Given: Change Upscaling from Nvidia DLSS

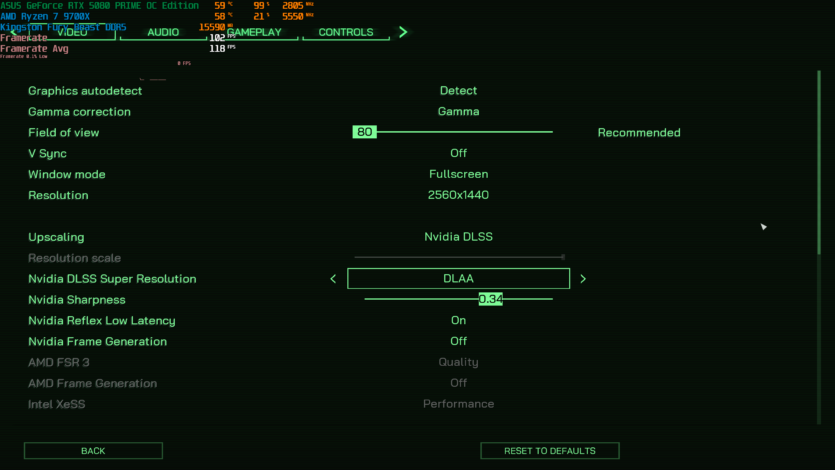Looking at the screenshot, I should coord(459,237).
